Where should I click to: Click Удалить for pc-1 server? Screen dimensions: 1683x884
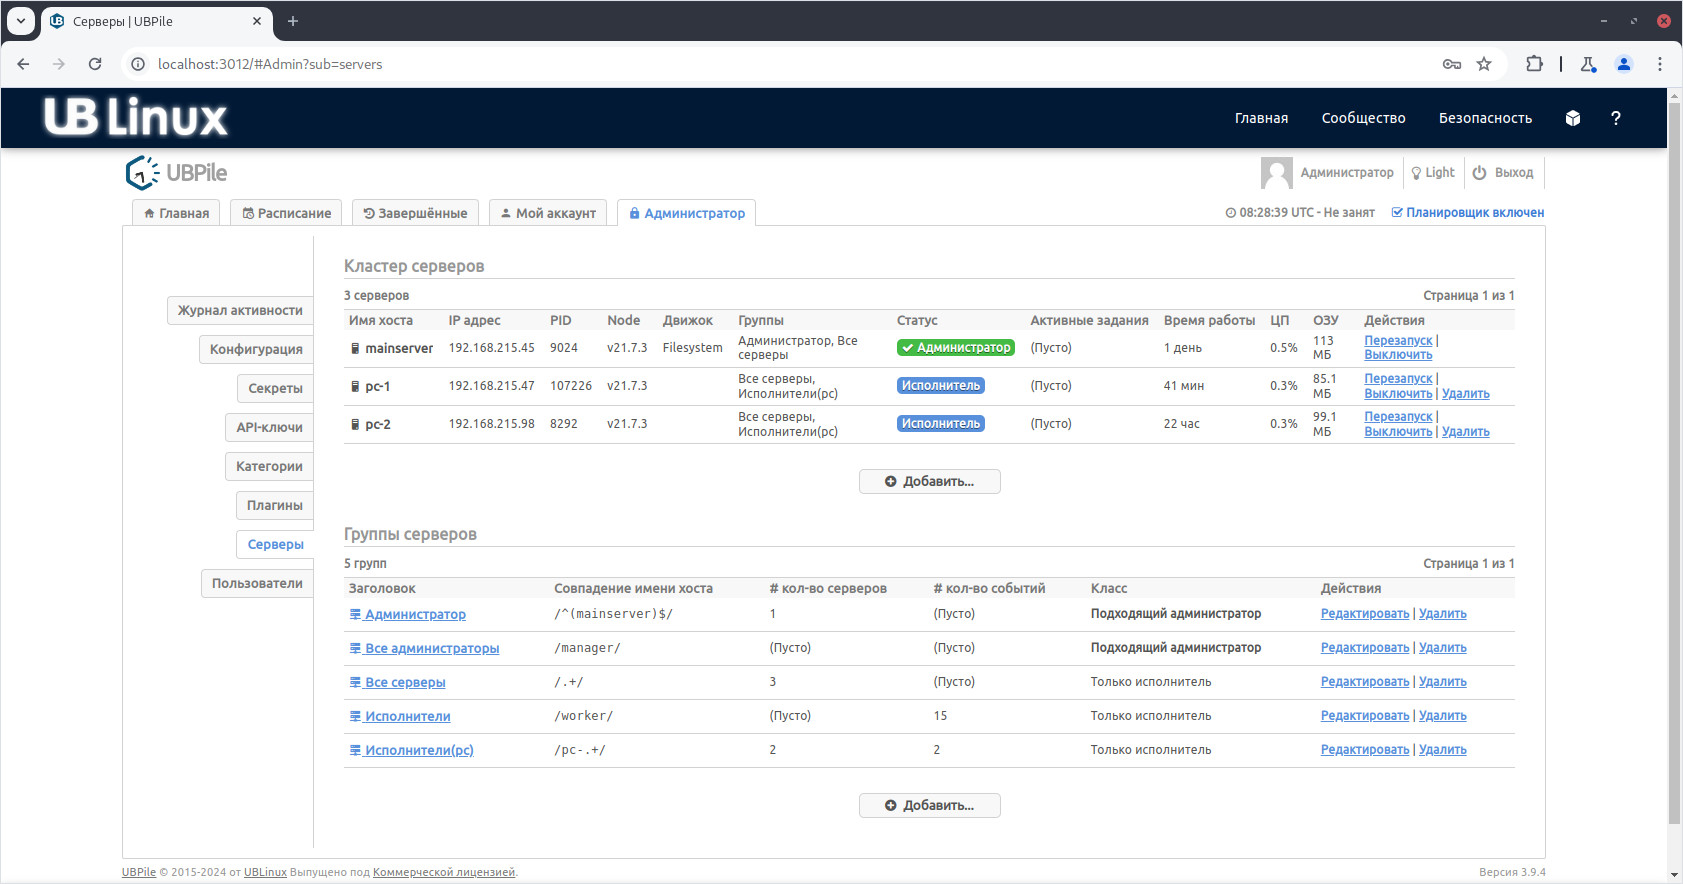point(1465,394)
